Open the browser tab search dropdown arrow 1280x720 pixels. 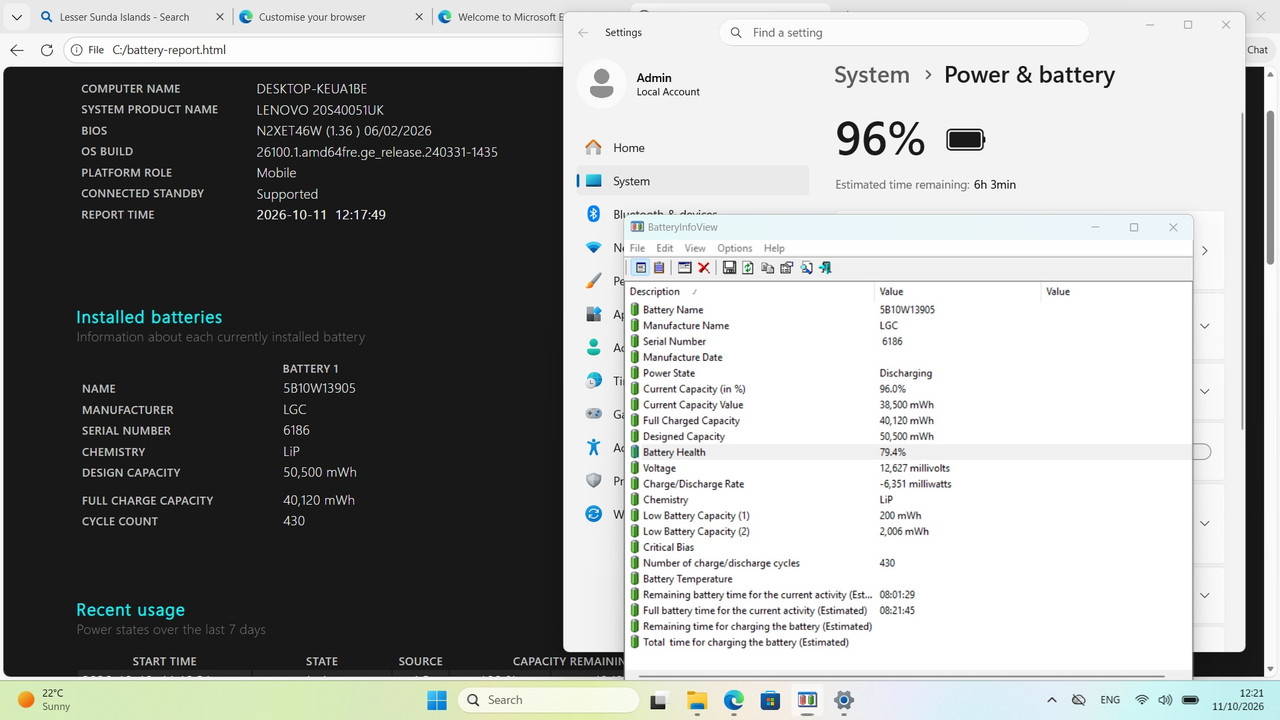[16, 17]
